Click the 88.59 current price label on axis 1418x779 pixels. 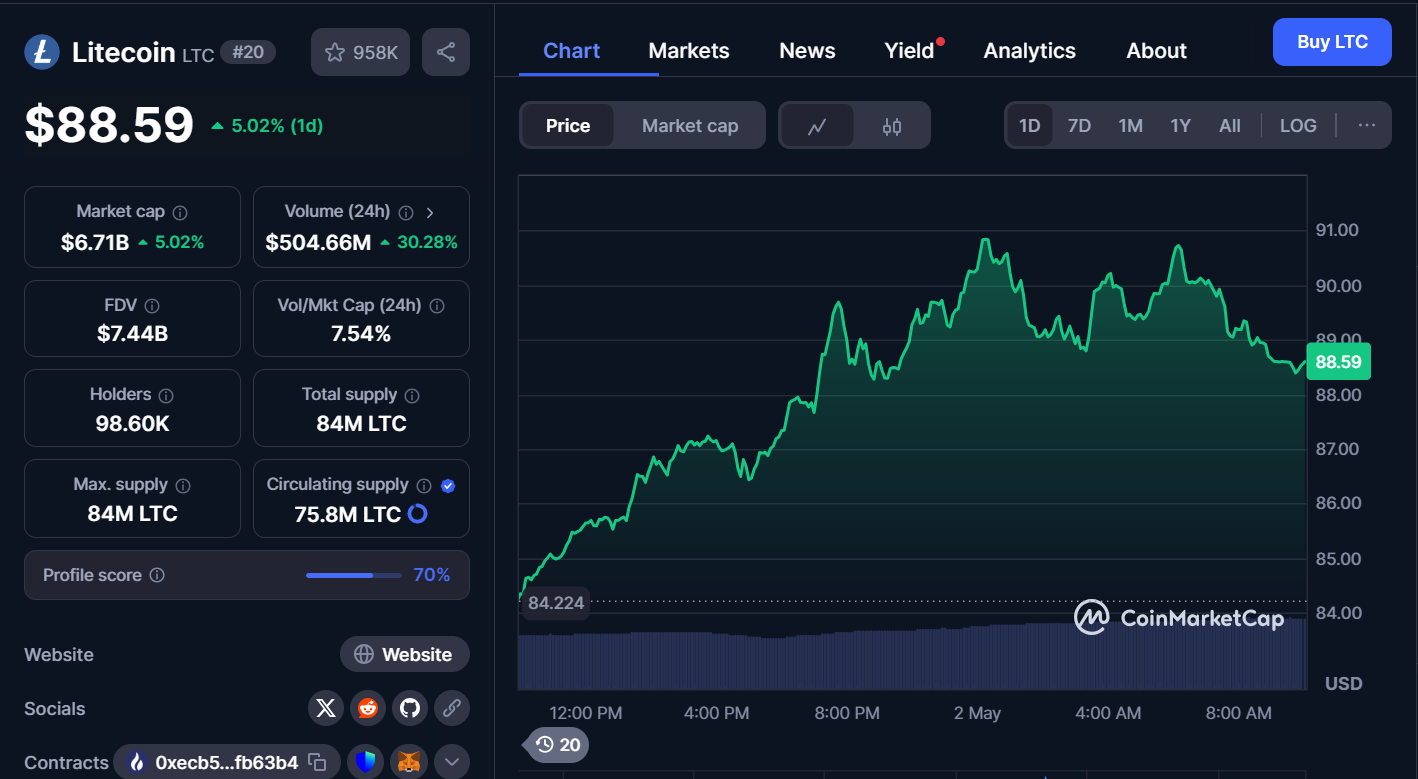(x=1338, y=362)
